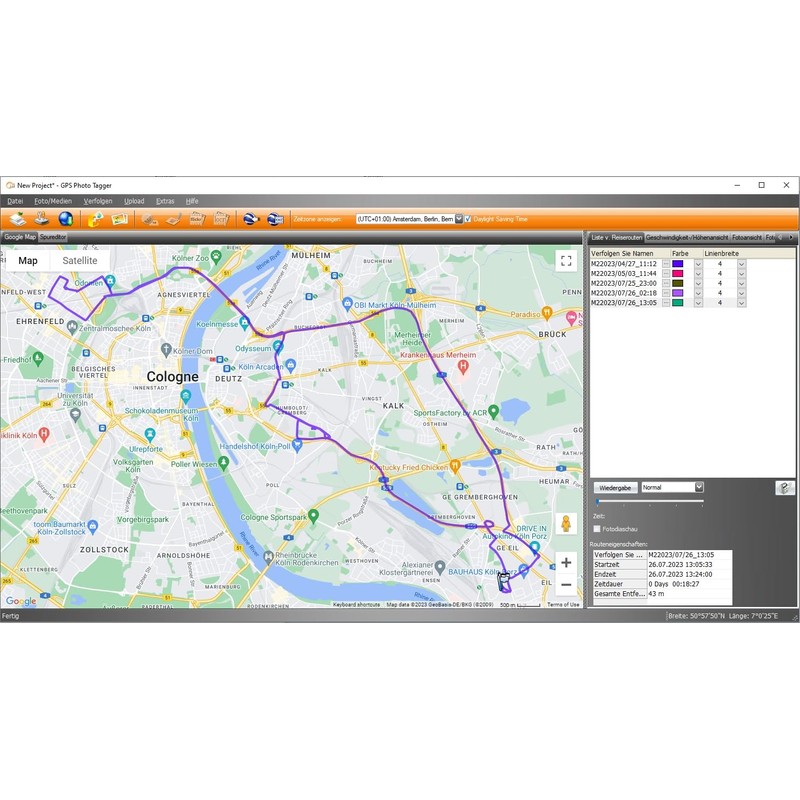
Task: Select the Street View pegman
Action: tap(566, 523)
